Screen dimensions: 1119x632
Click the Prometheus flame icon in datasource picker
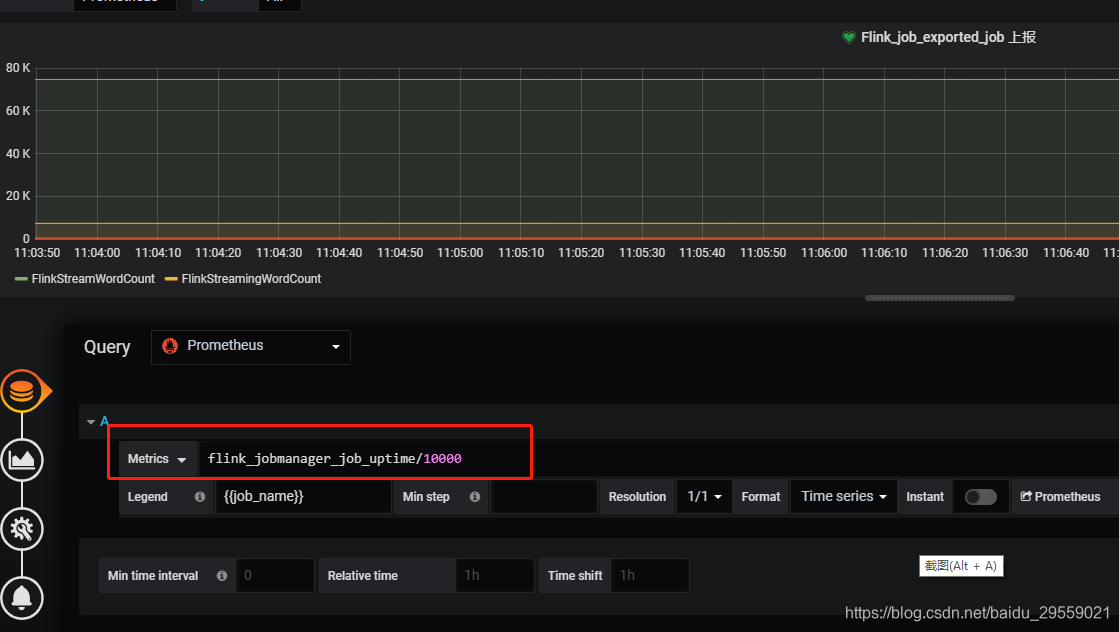[x=170, y=347]
